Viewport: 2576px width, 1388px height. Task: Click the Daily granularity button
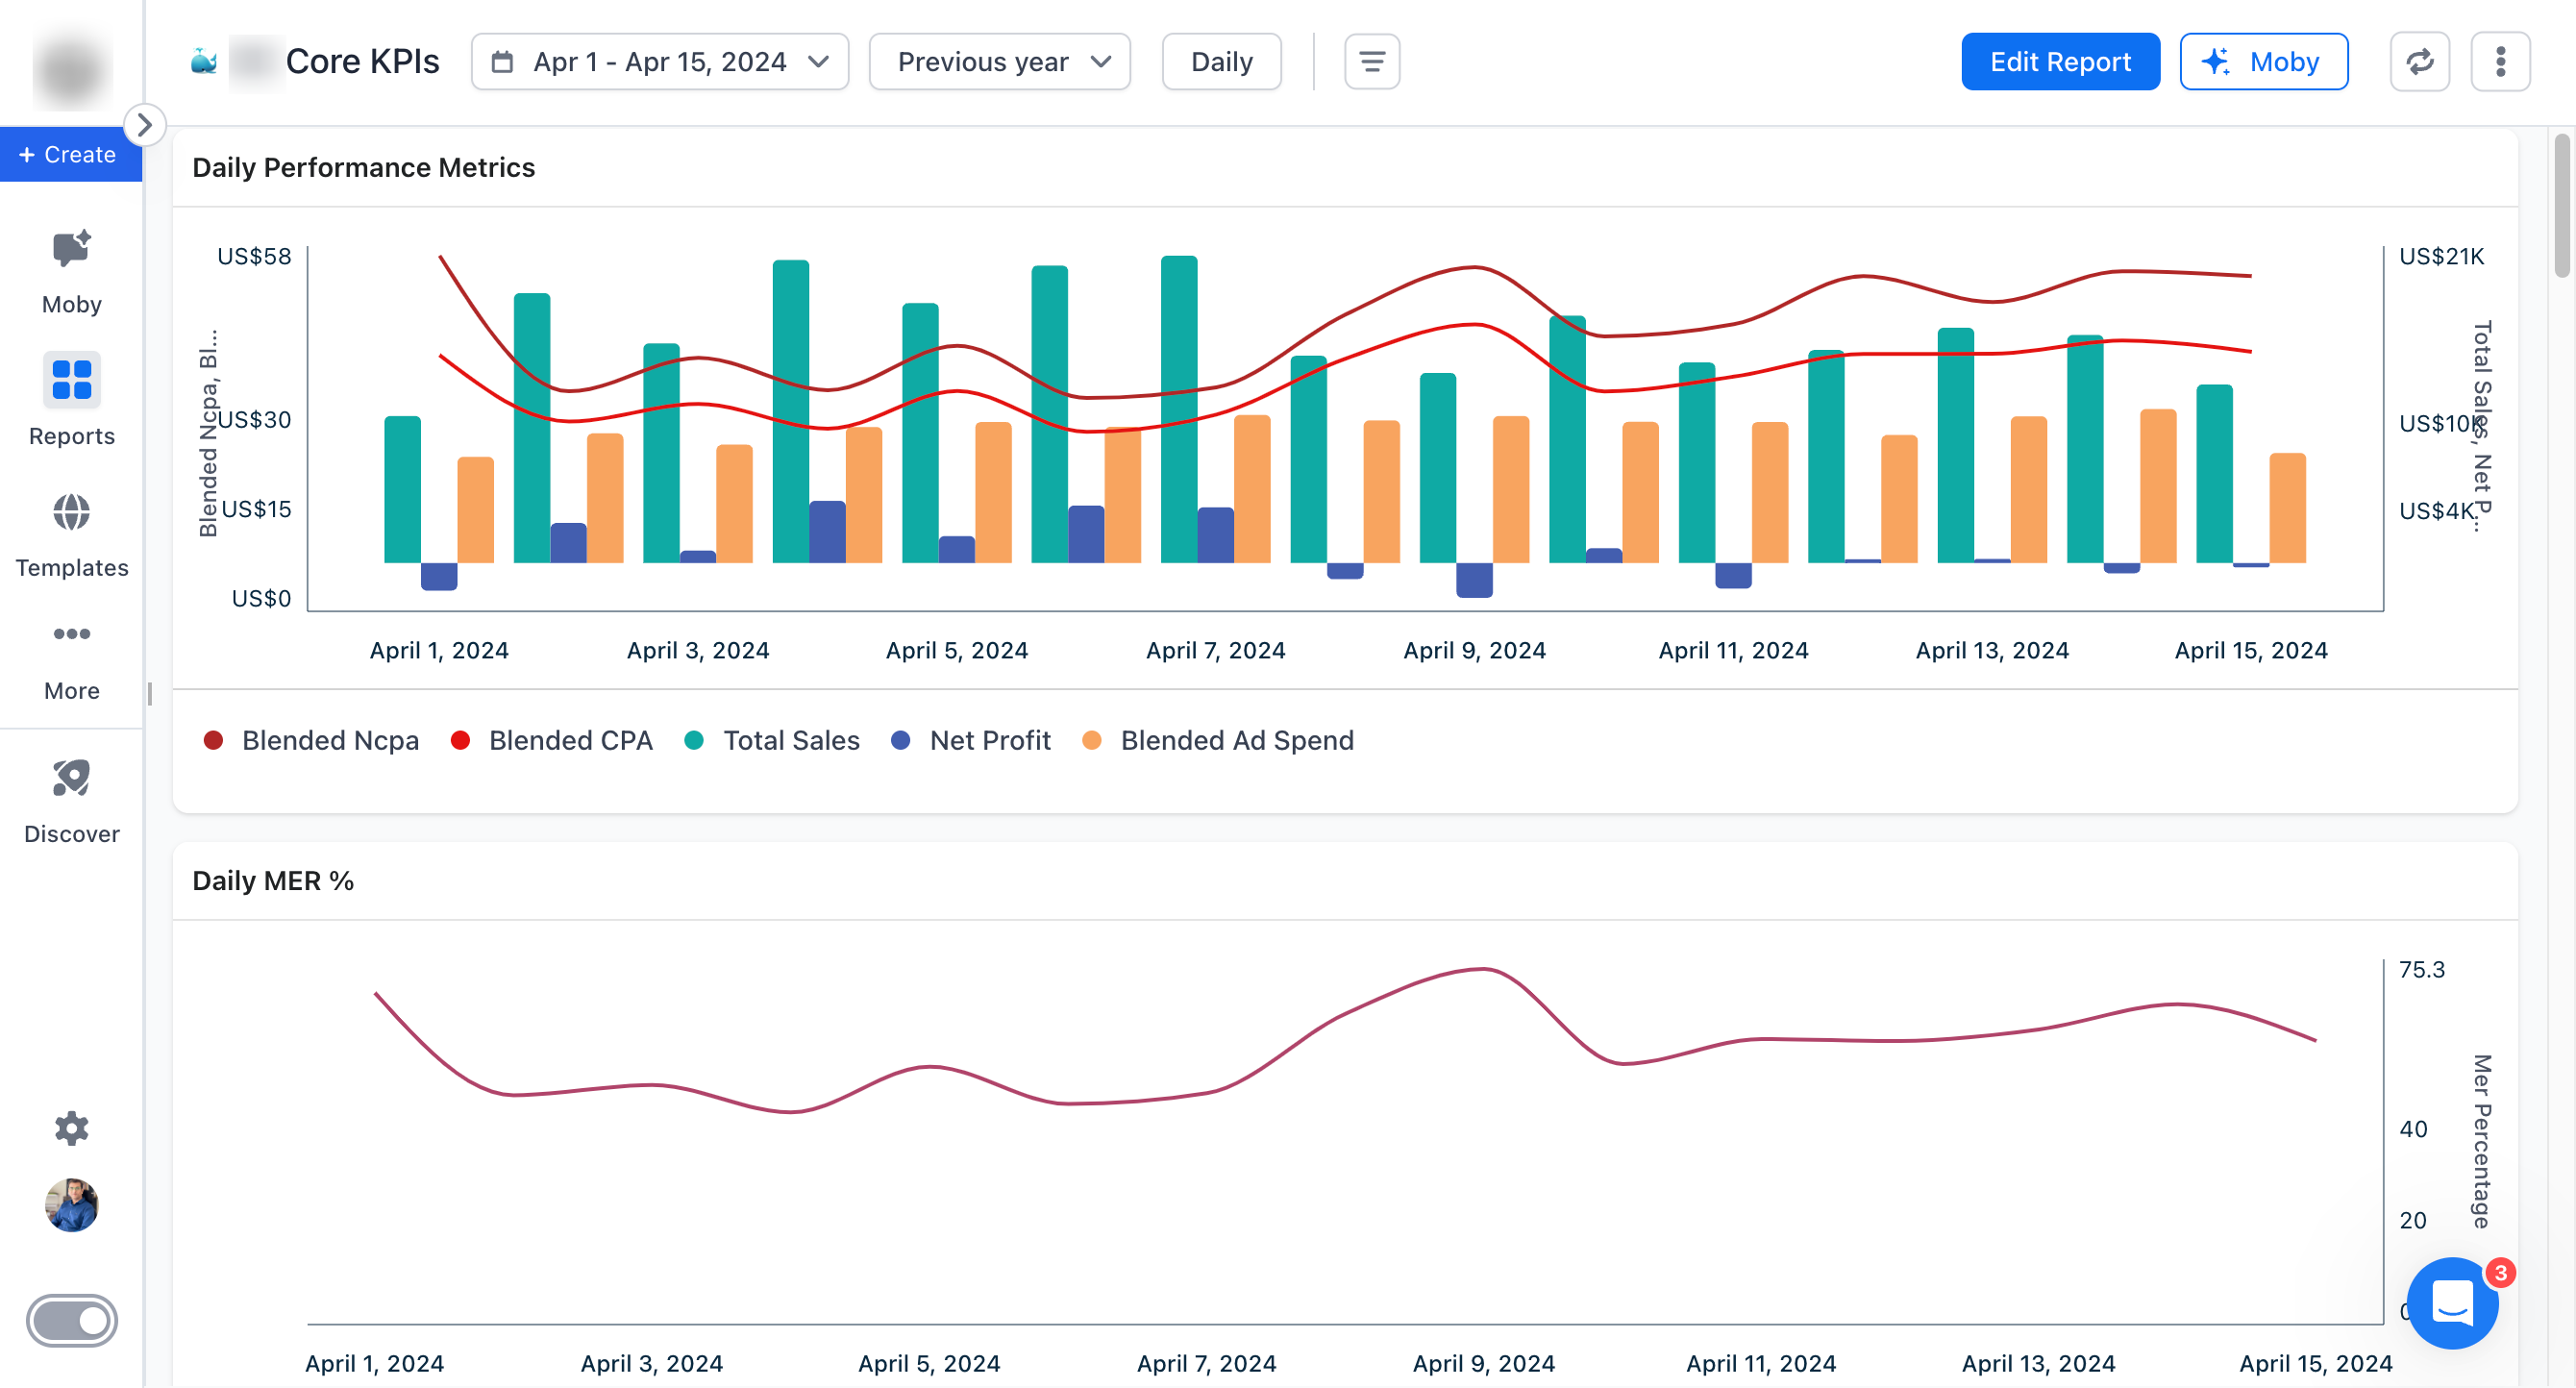coord(1221,62)
